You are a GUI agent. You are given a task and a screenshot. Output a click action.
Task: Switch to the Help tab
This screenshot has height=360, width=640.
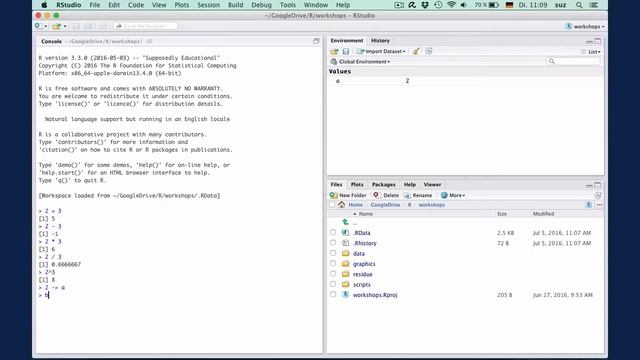tap(409, 185)
